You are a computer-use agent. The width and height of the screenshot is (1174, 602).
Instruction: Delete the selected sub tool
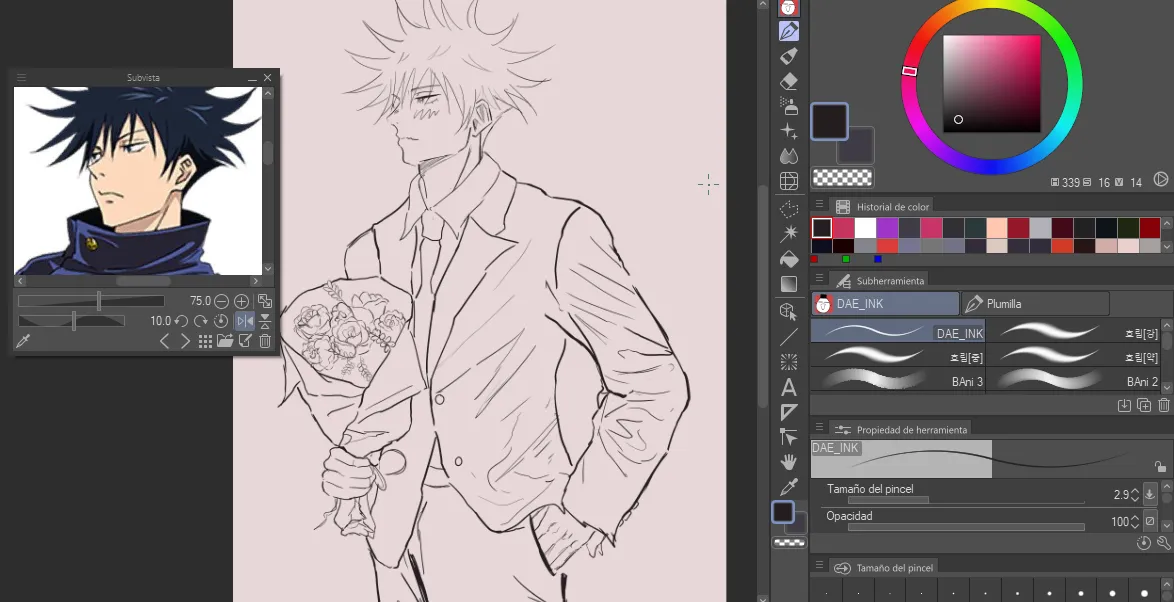tap(1164, 405)
